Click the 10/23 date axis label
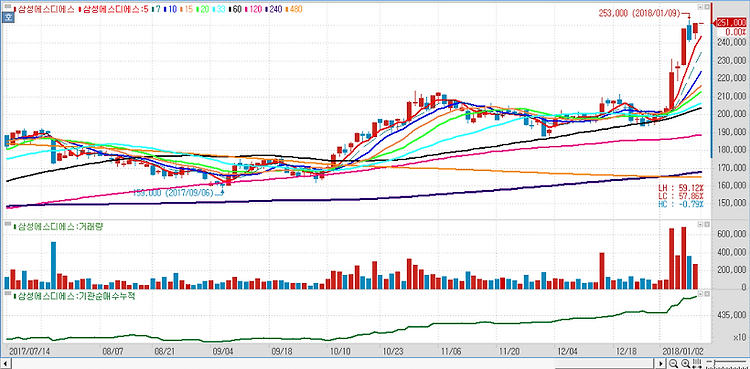The width and height of the screenshot is (750, 369). pos(393,351)
